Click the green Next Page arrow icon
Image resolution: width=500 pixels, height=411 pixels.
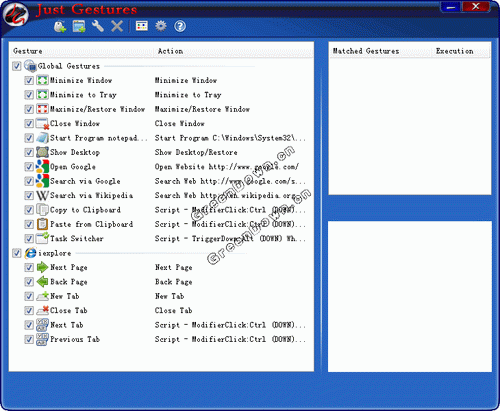(x=42, y=267)
